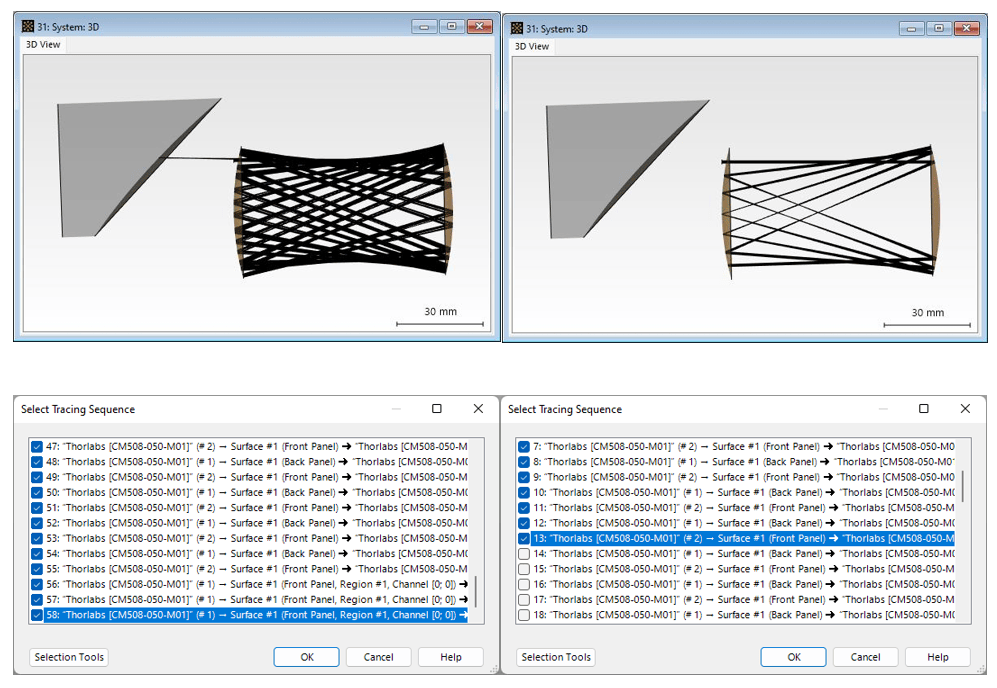Select the 3D View tab in right window

coord(532,46)
